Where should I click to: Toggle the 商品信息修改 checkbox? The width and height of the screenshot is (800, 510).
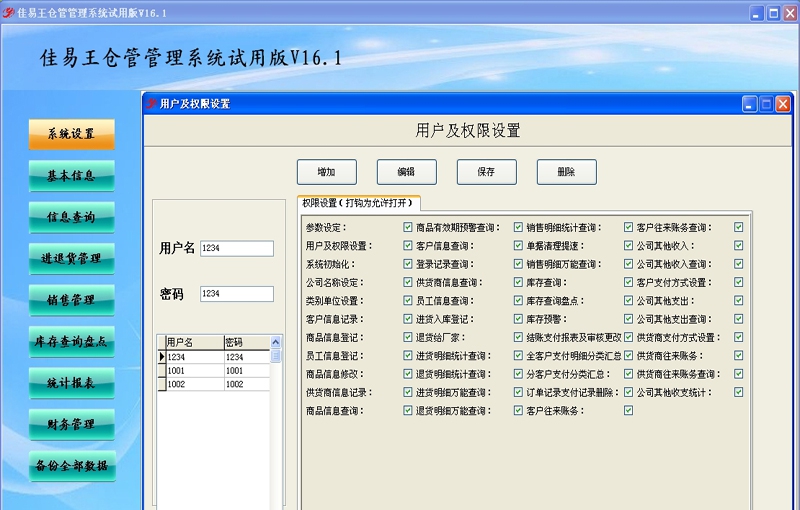[408, 374]
